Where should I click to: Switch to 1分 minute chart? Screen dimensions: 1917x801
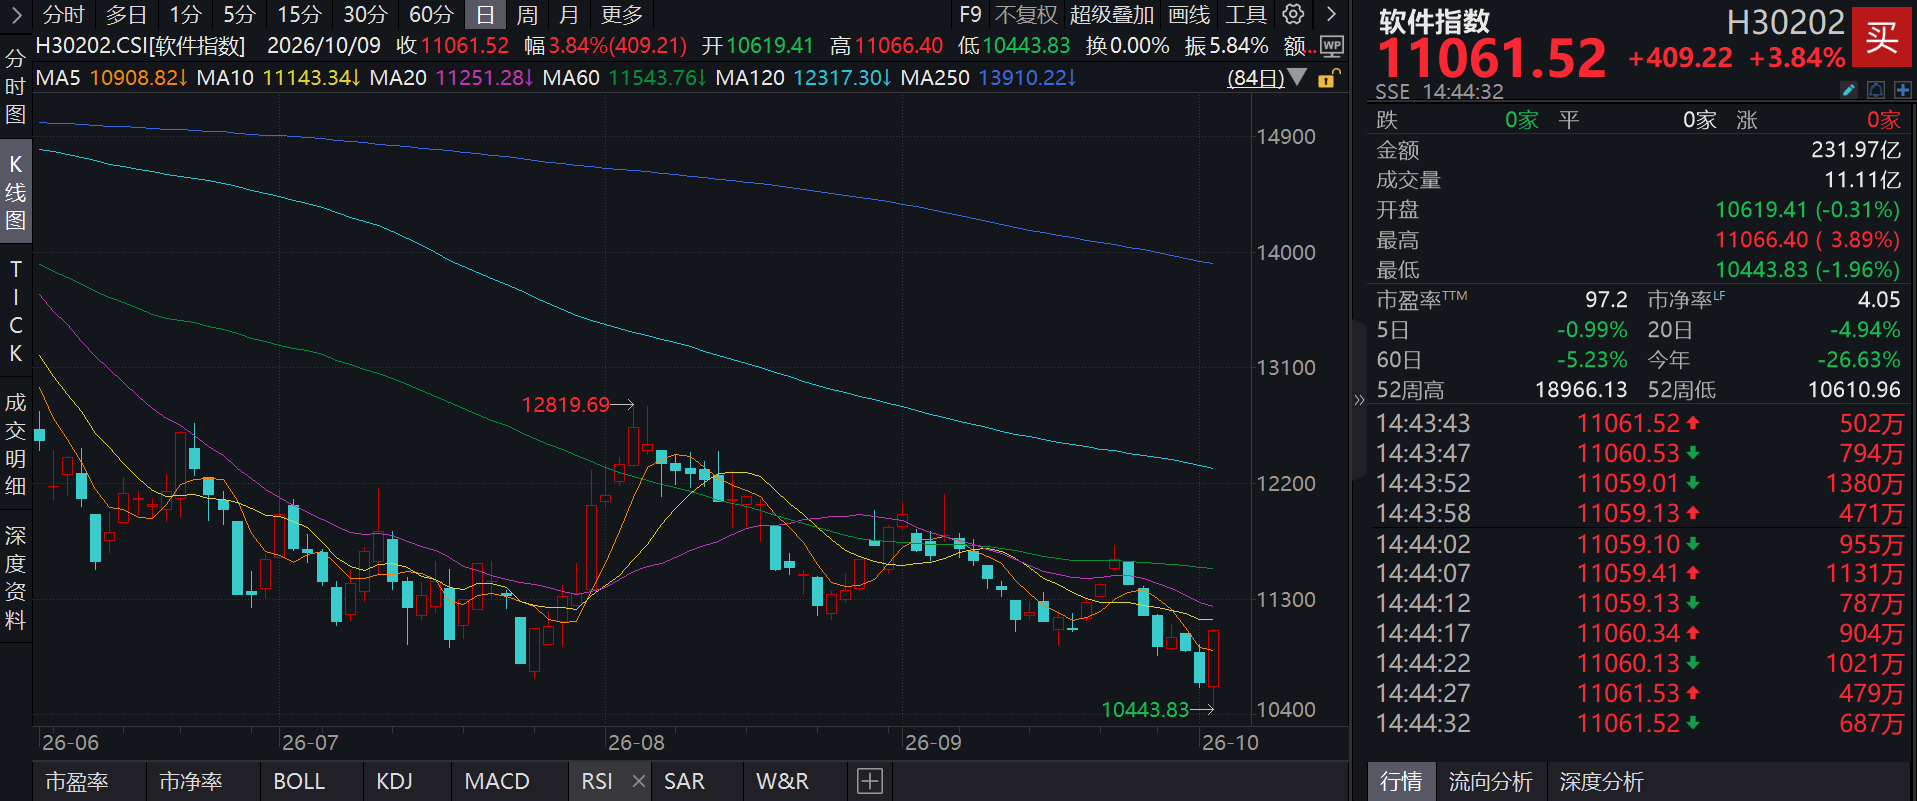(x=185, y=14)
